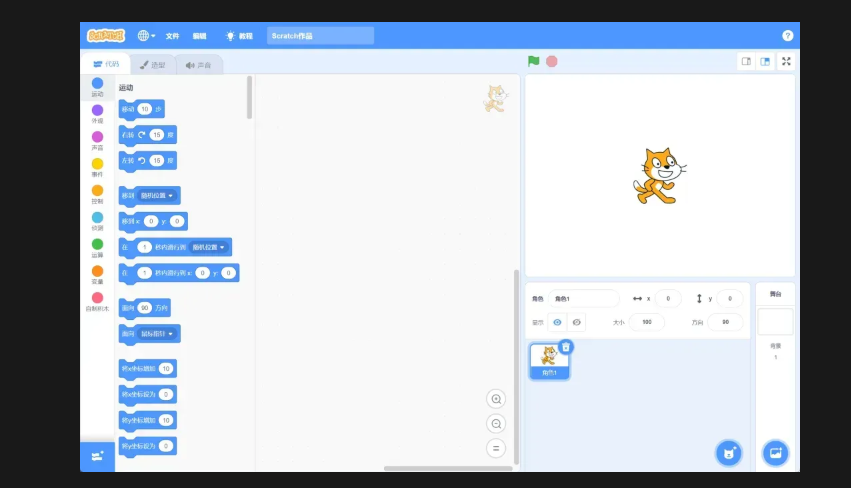Select the 角色1 sprite thumbnail
The image size is (851, 488).
click(549, 362)
